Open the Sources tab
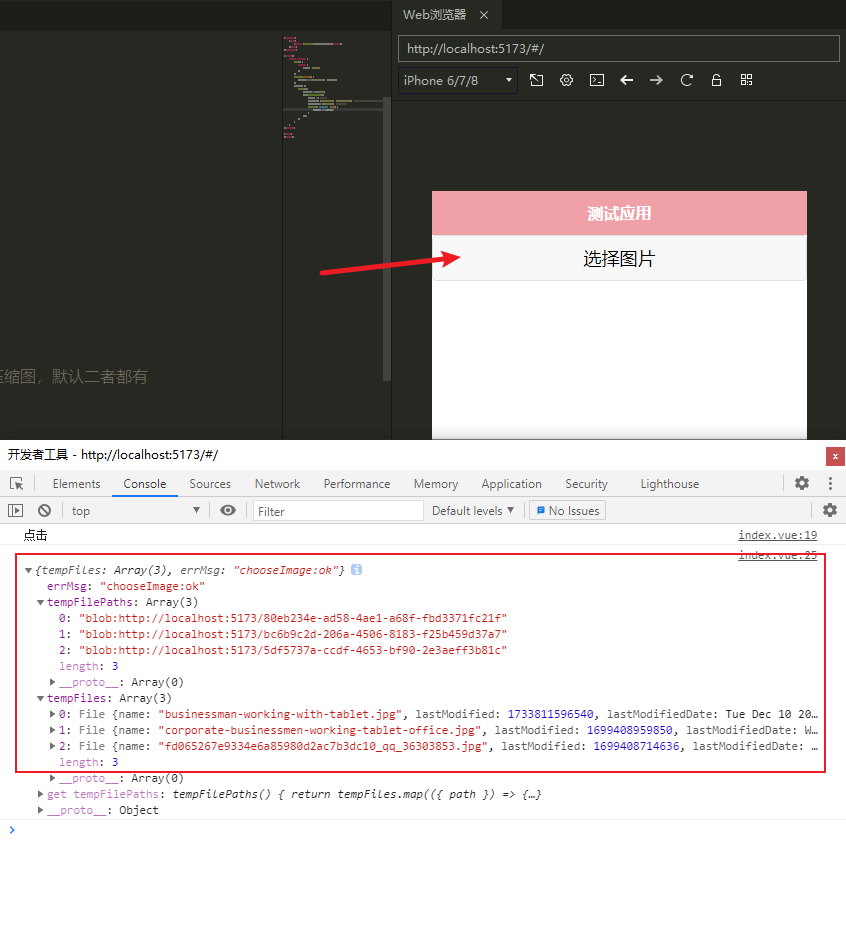 (210, 484)
